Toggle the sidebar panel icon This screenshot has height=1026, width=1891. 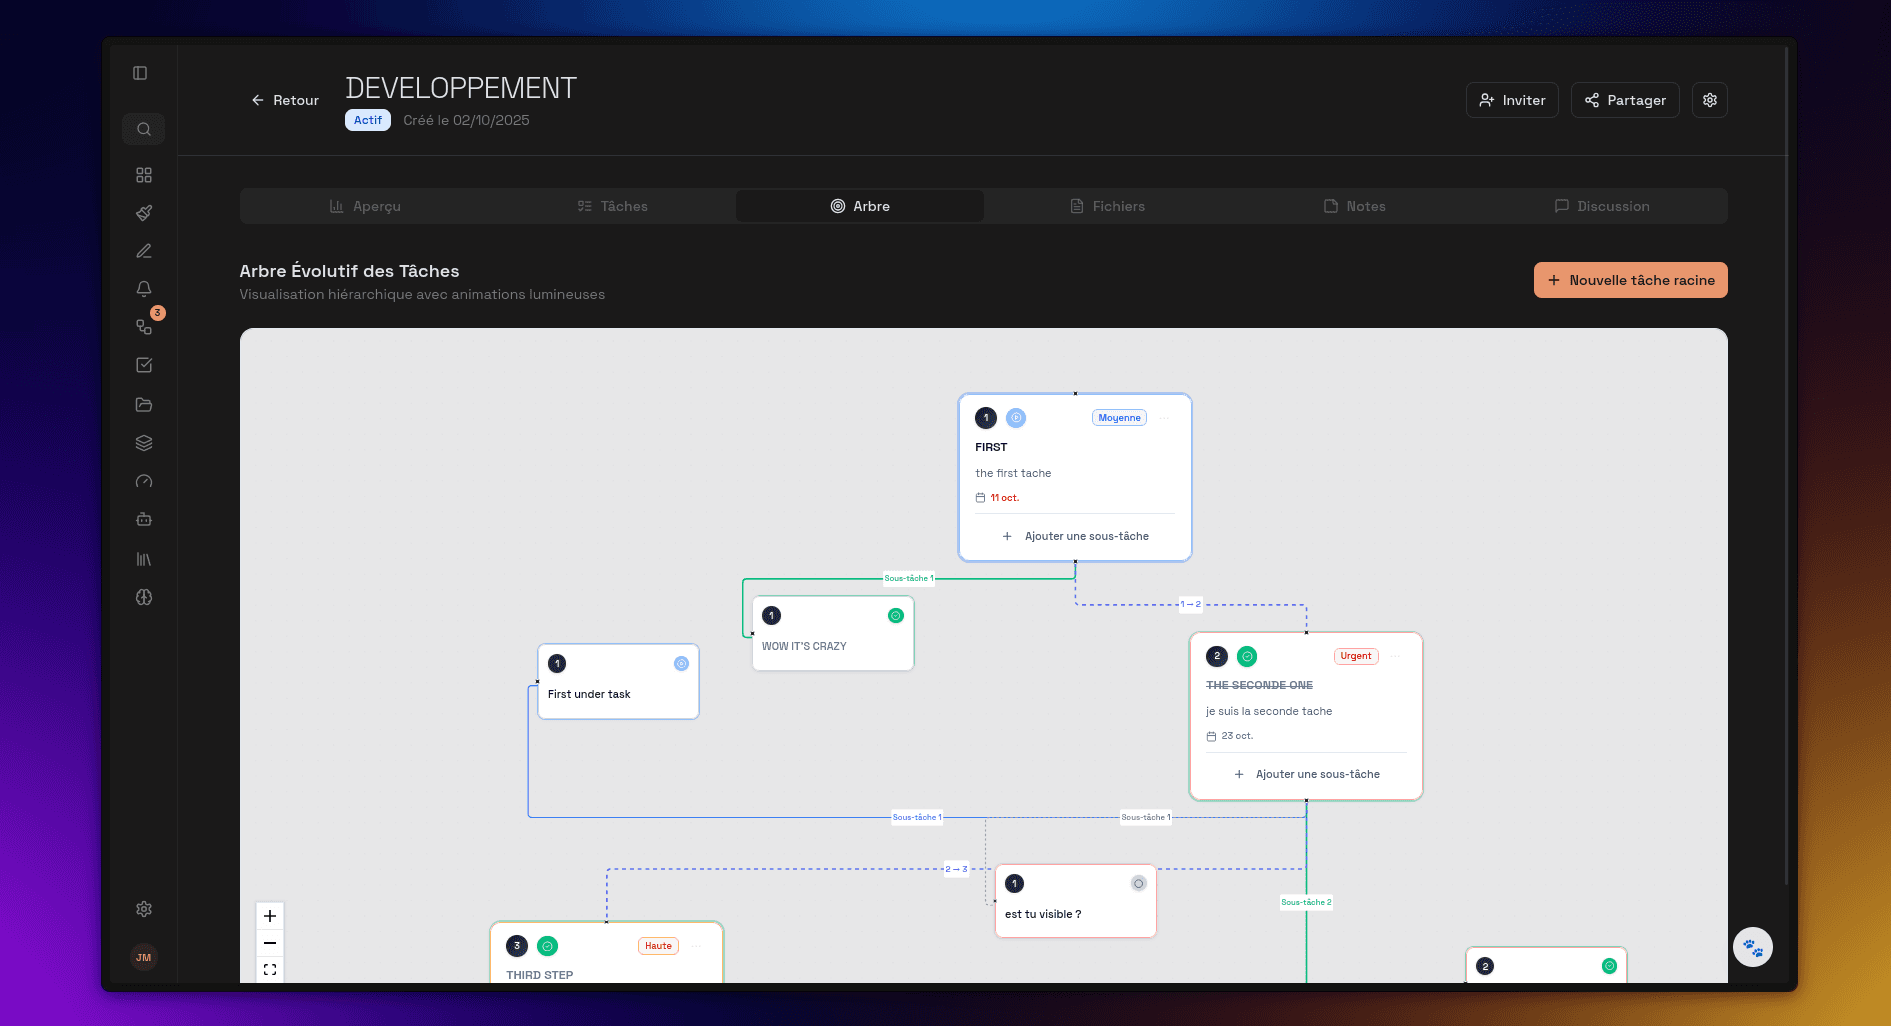point(140,73)
